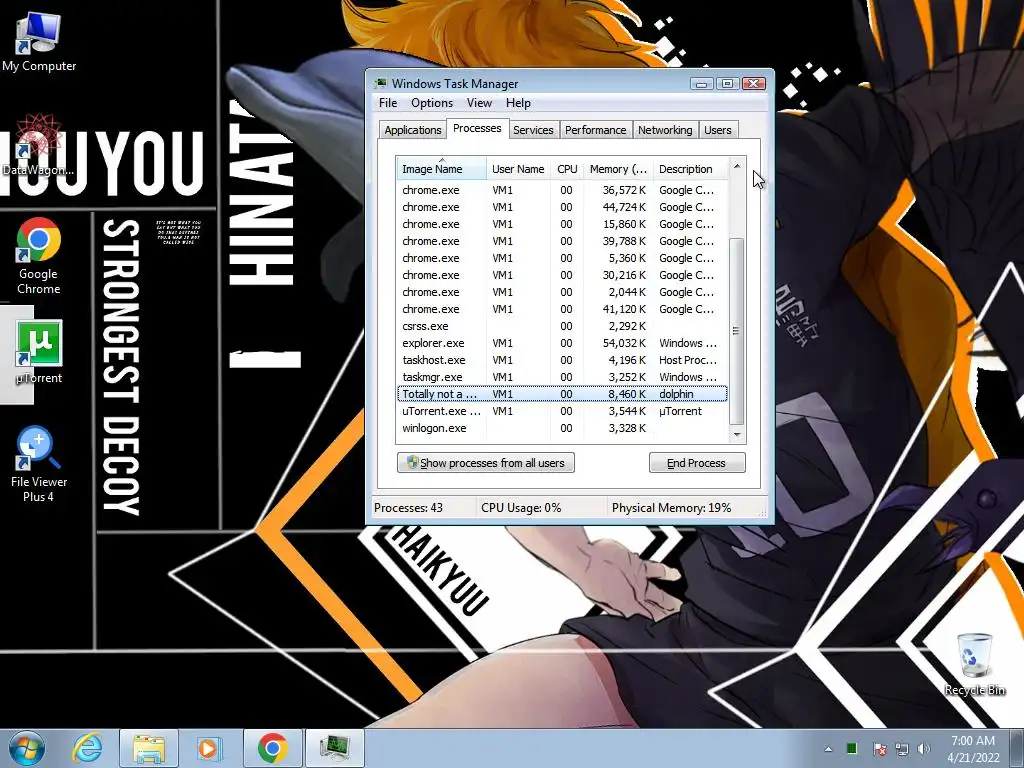Switch to the Applications tab
The image size is (1024, 768).
tap(413, 130)
